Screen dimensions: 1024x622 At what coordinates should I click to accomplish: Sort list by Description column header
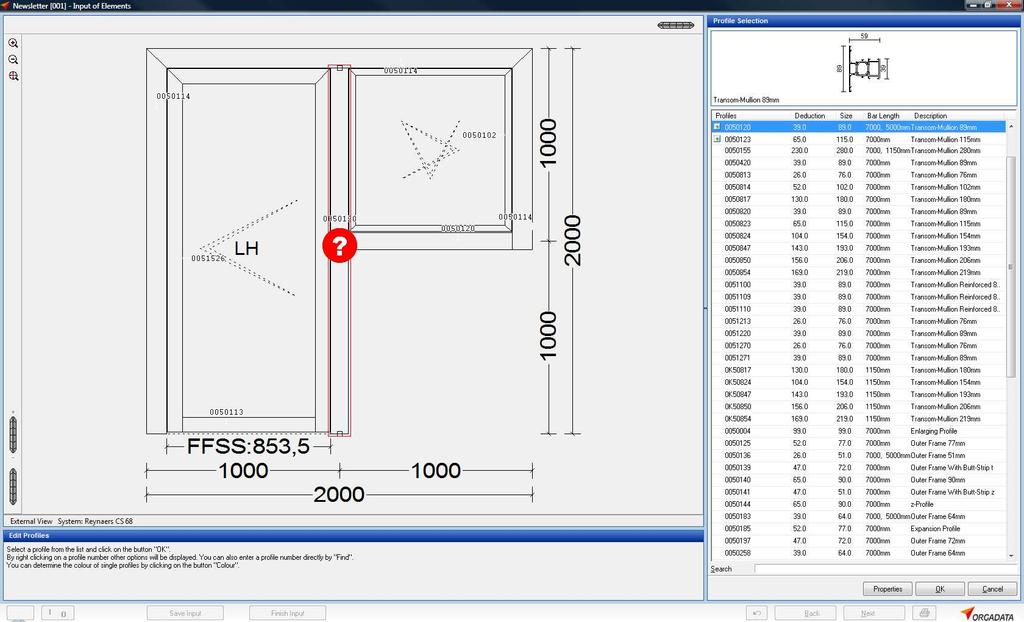pyautogui.click(x=931, y=116)
